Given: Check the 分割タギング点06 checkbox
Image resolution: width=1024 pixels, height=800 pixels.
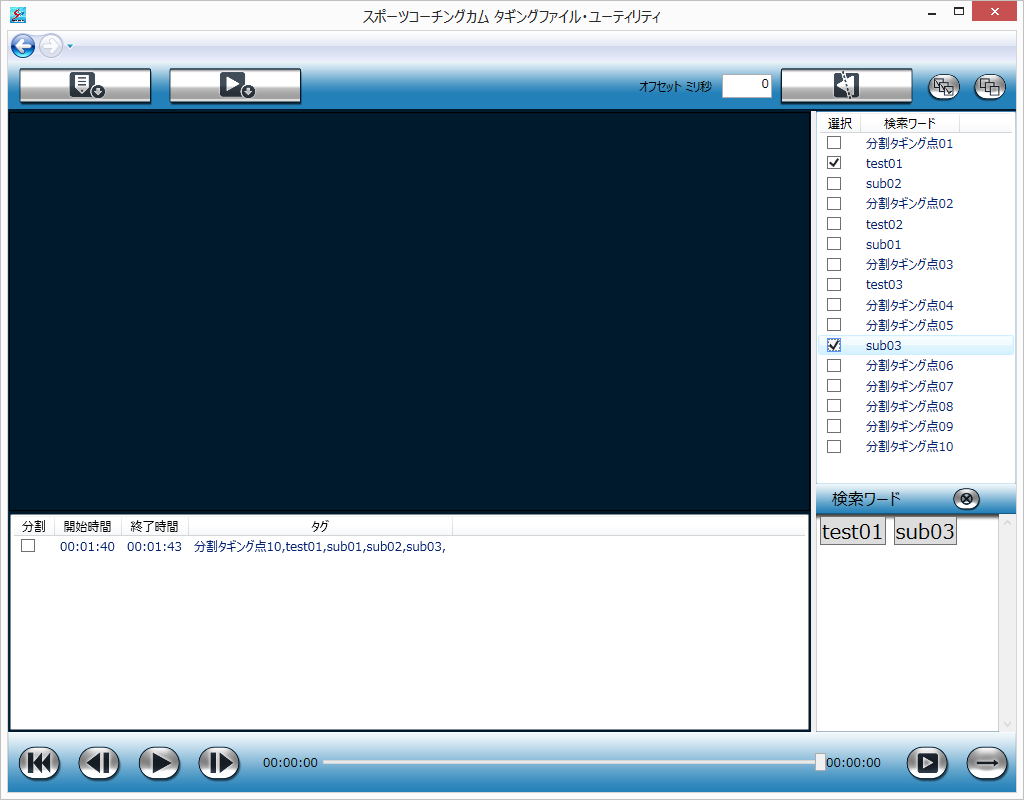Looking at the screenshot, I should (x=834, y=366).
